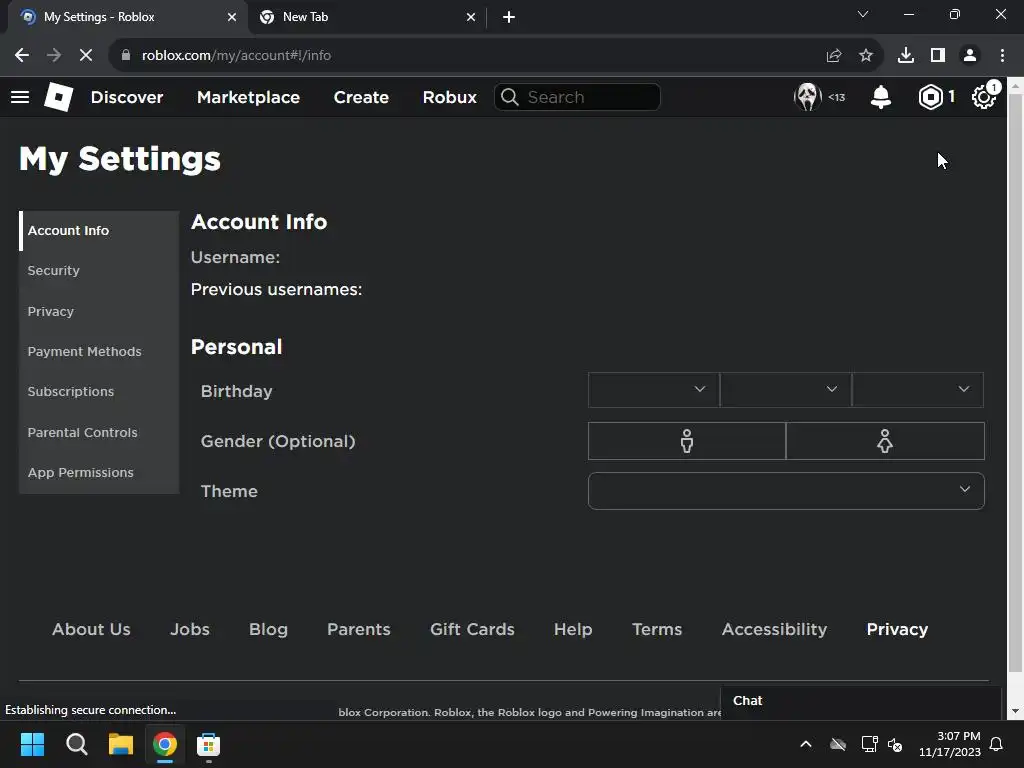Open Microsoft Store from taskbar

coord(208,744)
